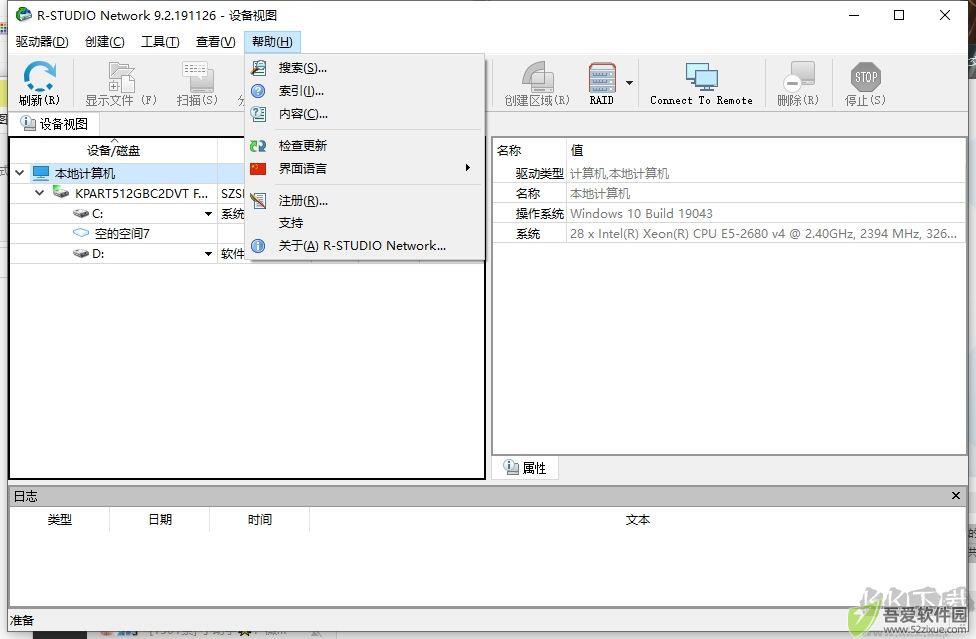
Task: Click the partition icon beside C:
Action: pos(81,213)
